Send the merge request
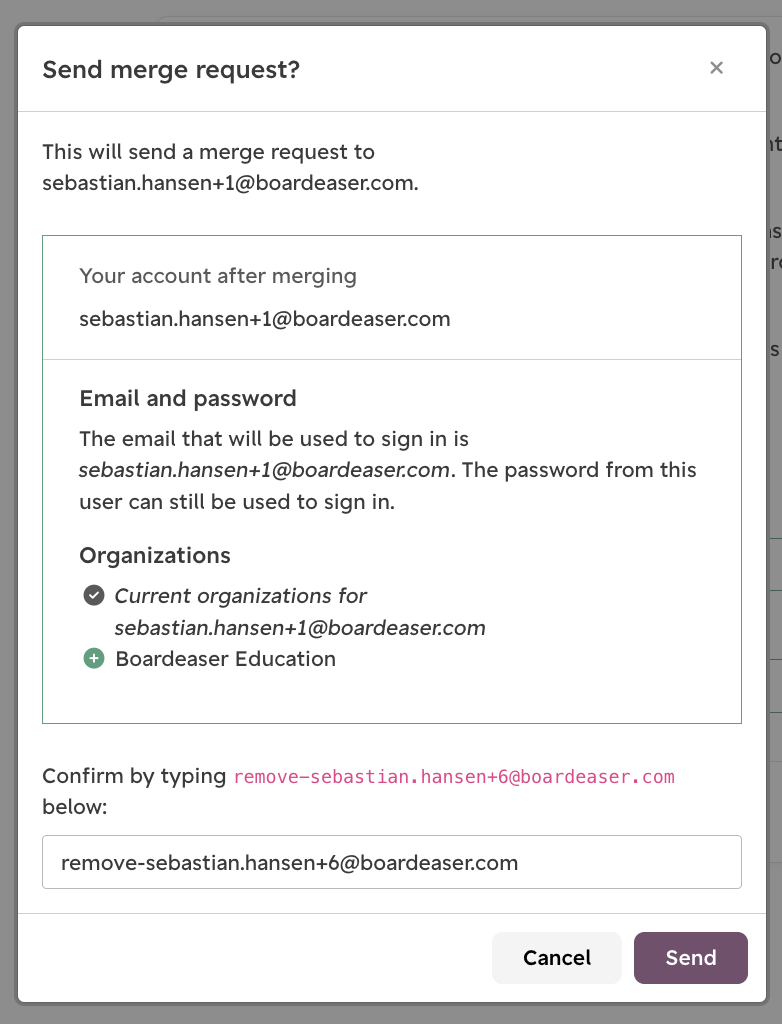782x1024 pixels. [x=691, y=957]
